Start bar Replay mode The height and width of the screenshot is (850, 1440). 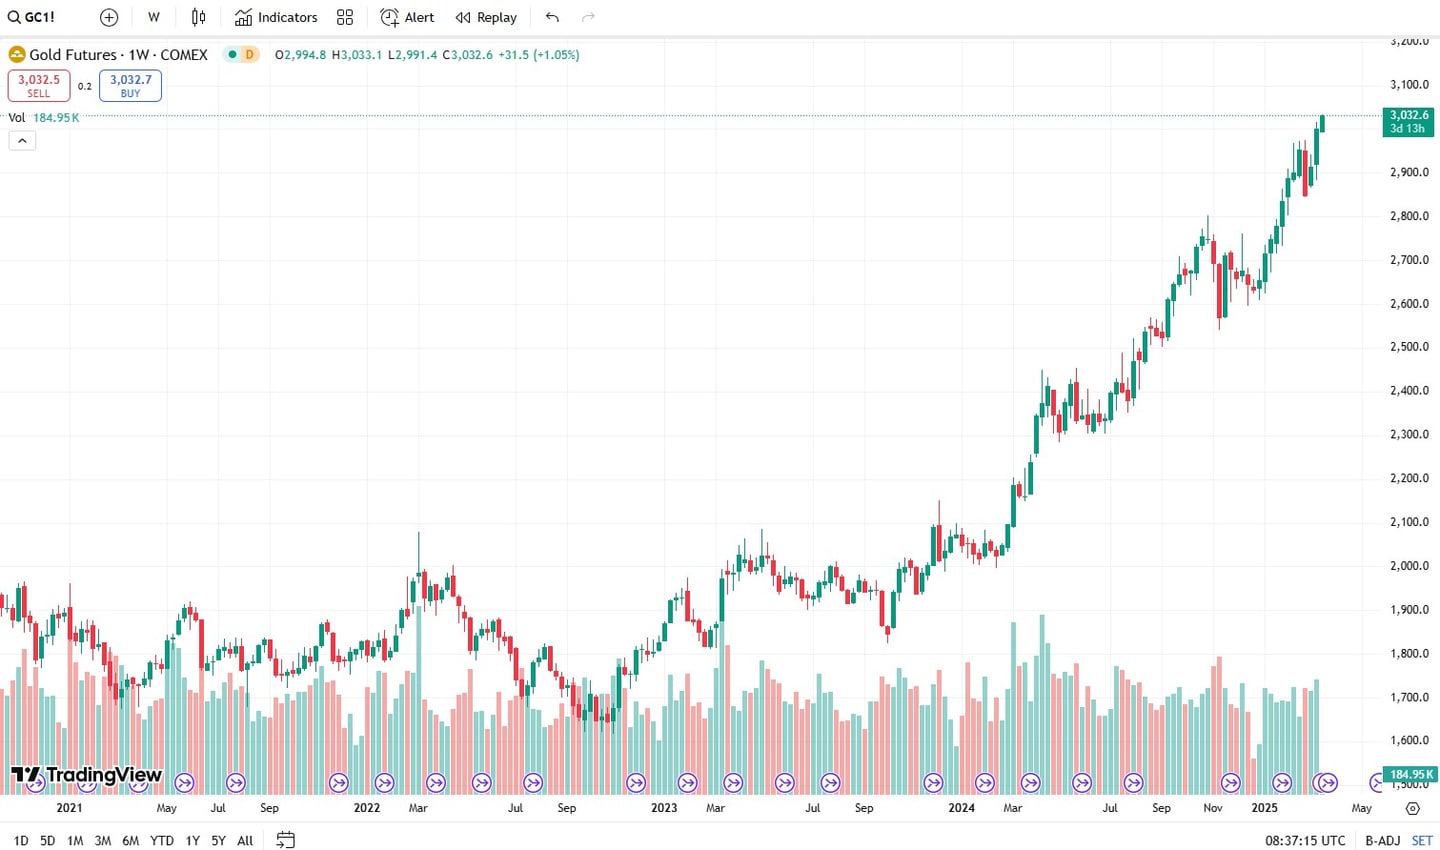486,17
